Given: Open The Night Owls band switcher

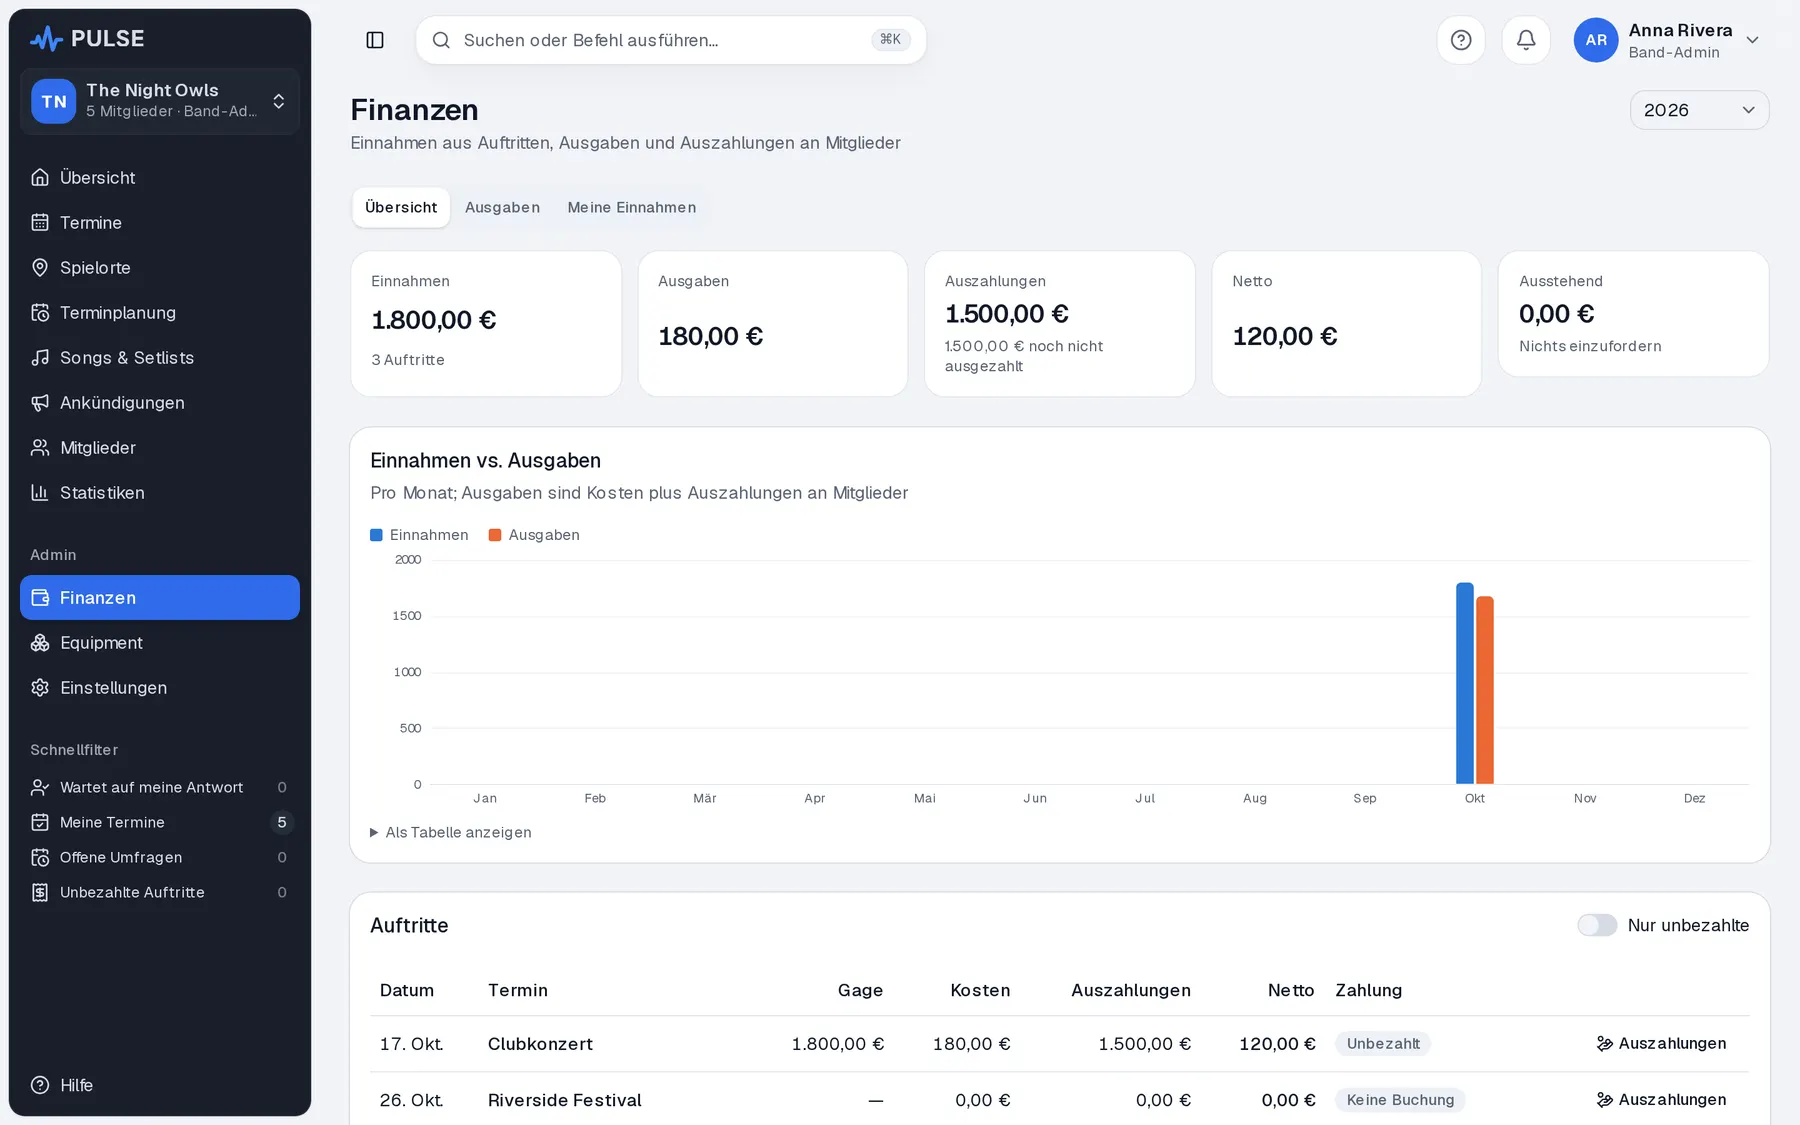Looking at the screenshot, I should point(160,101).
